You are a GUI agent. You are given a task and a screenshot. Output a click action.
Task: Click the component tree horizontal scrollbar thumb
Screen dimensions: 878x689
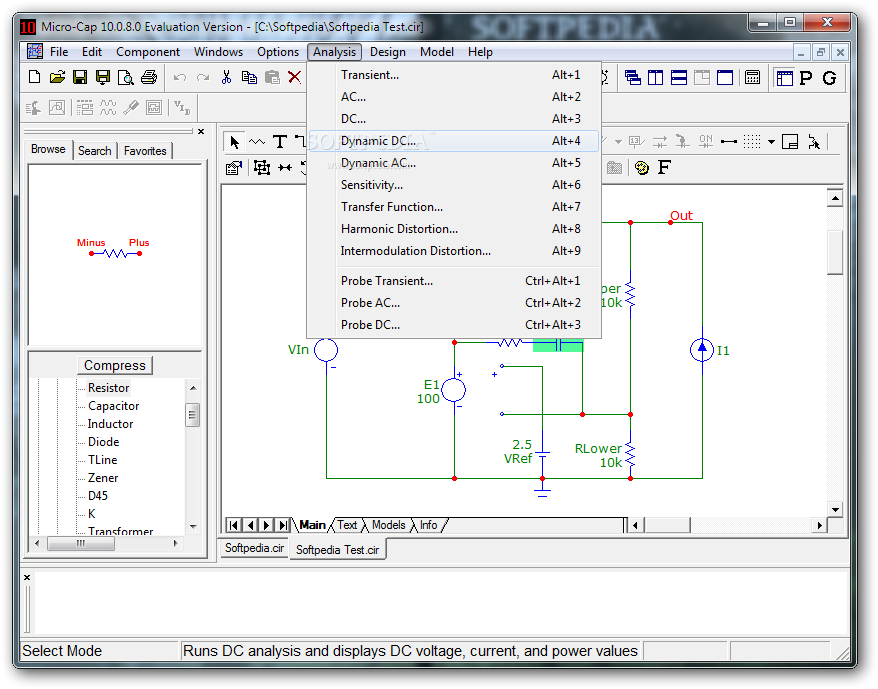tap(81, 543)
